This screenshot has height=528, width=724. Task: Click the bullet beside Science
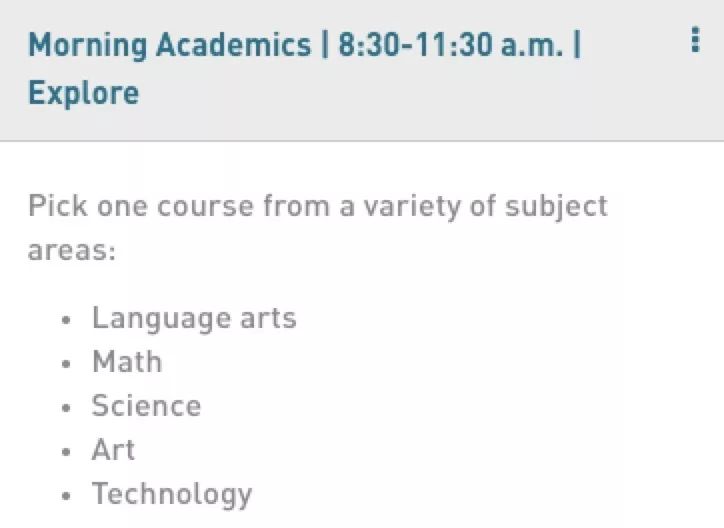pos(67,408)
